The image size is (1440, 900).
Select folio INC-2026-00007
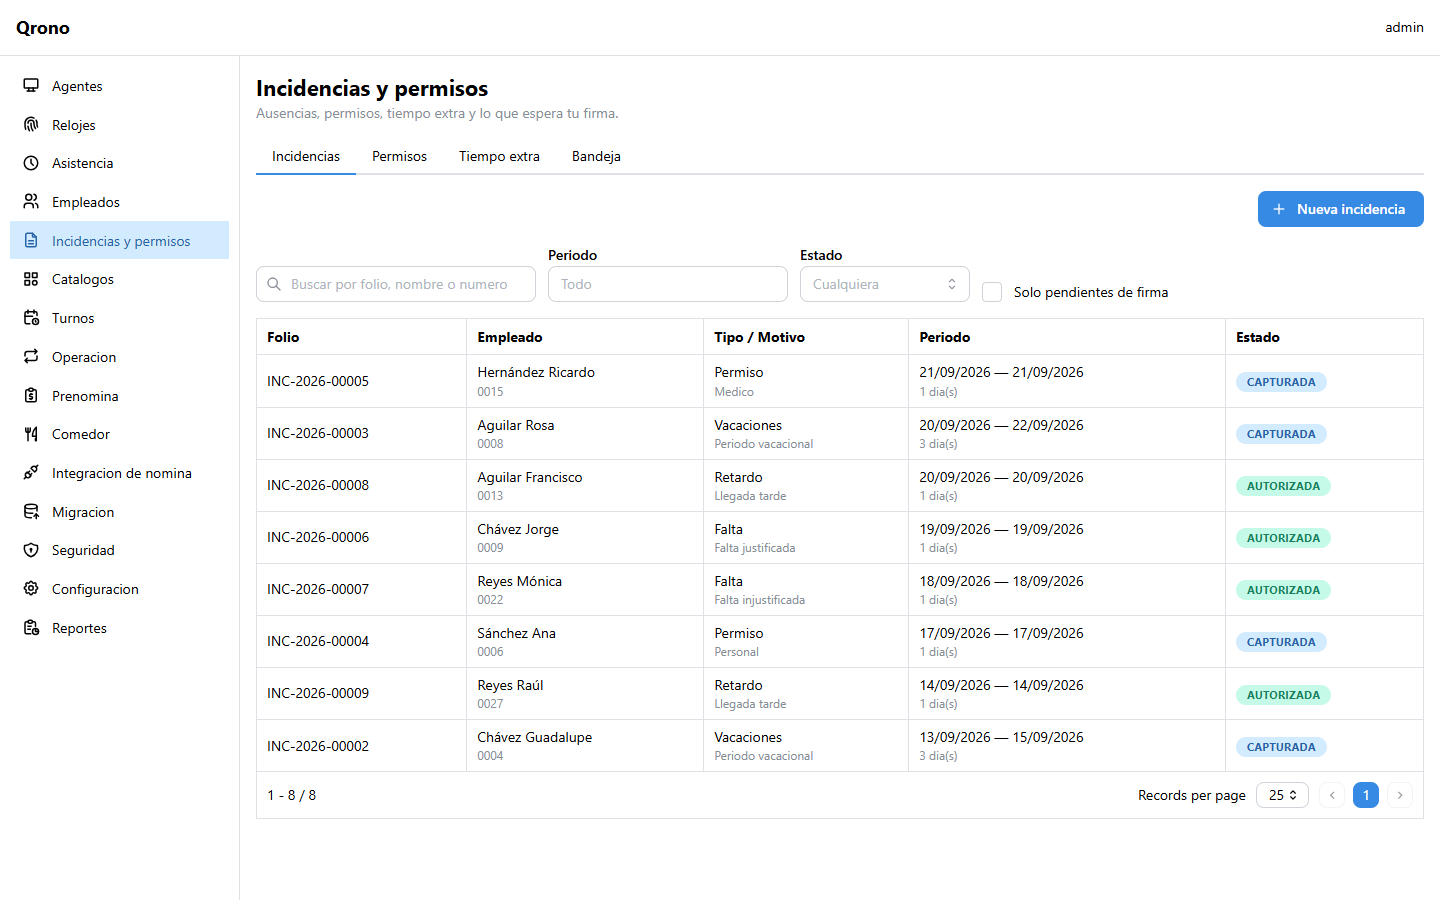(318, 589)
